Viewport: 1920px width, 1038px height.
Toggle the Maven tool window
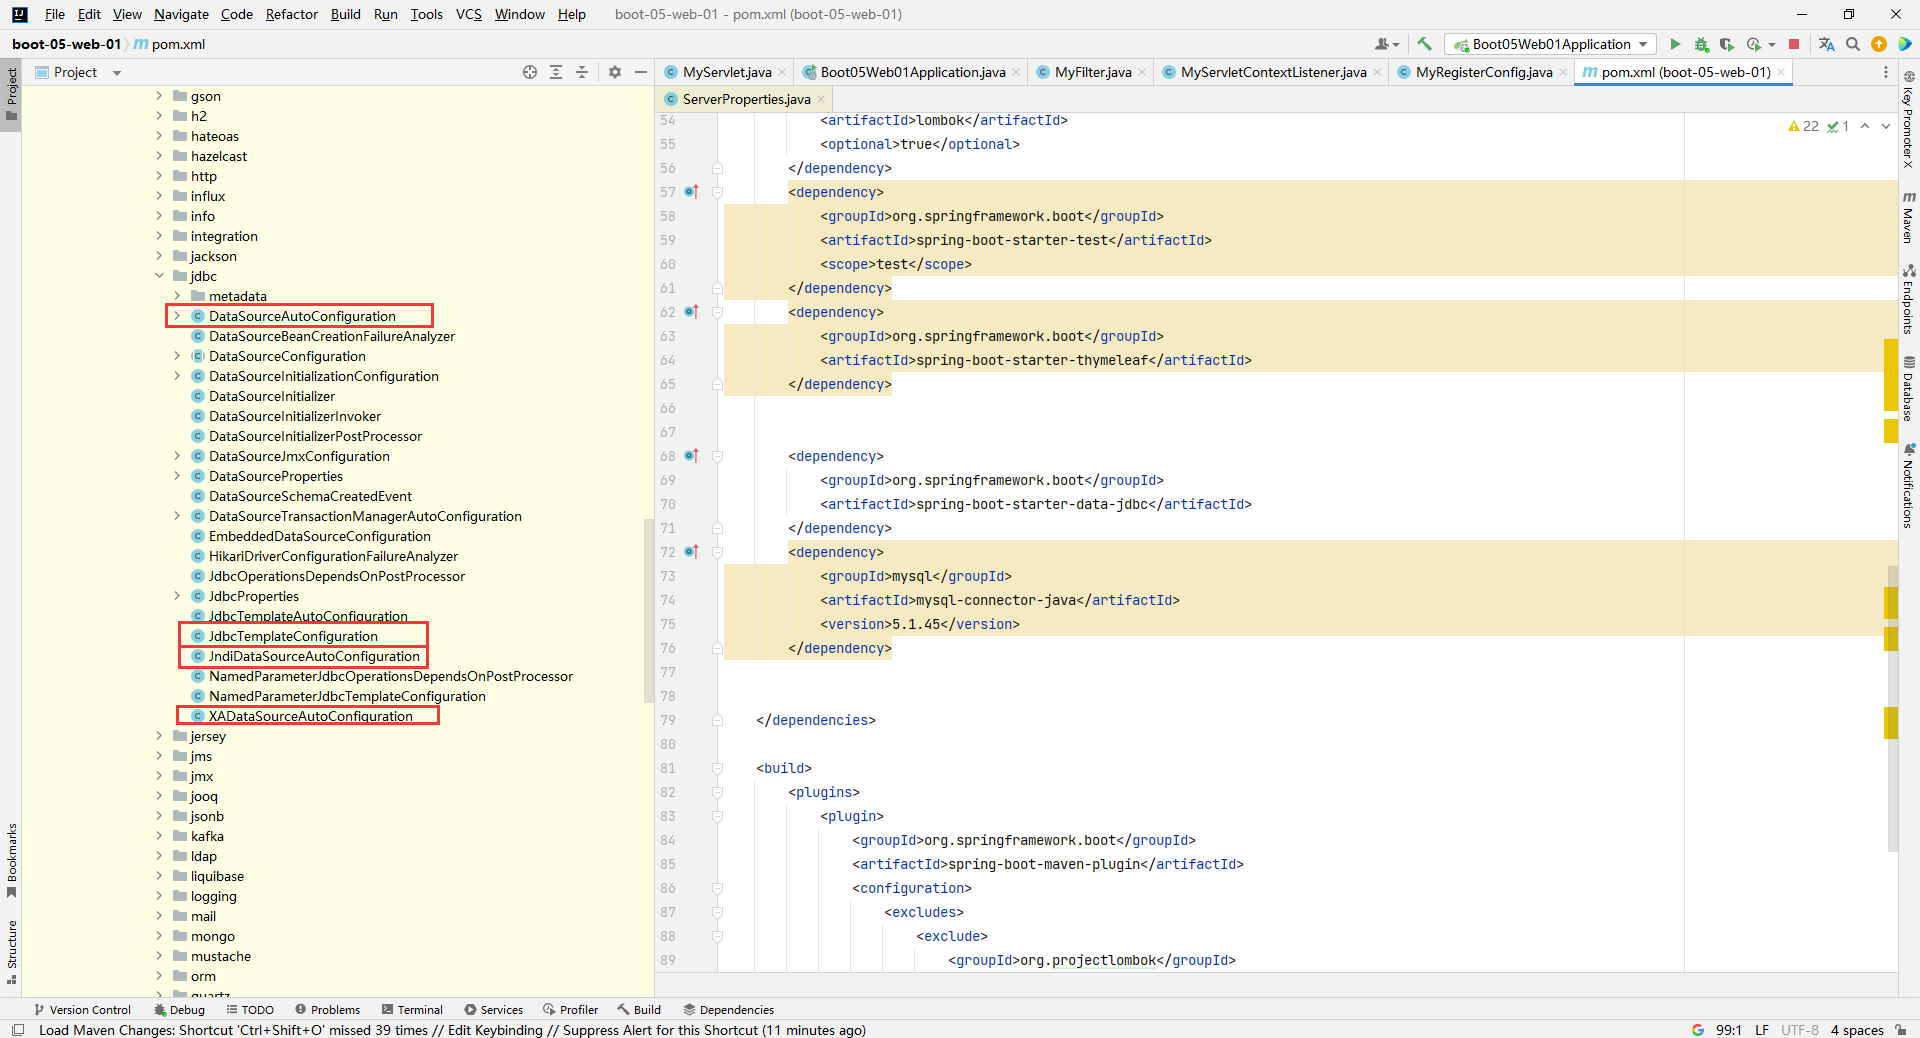click(1908, 217)
